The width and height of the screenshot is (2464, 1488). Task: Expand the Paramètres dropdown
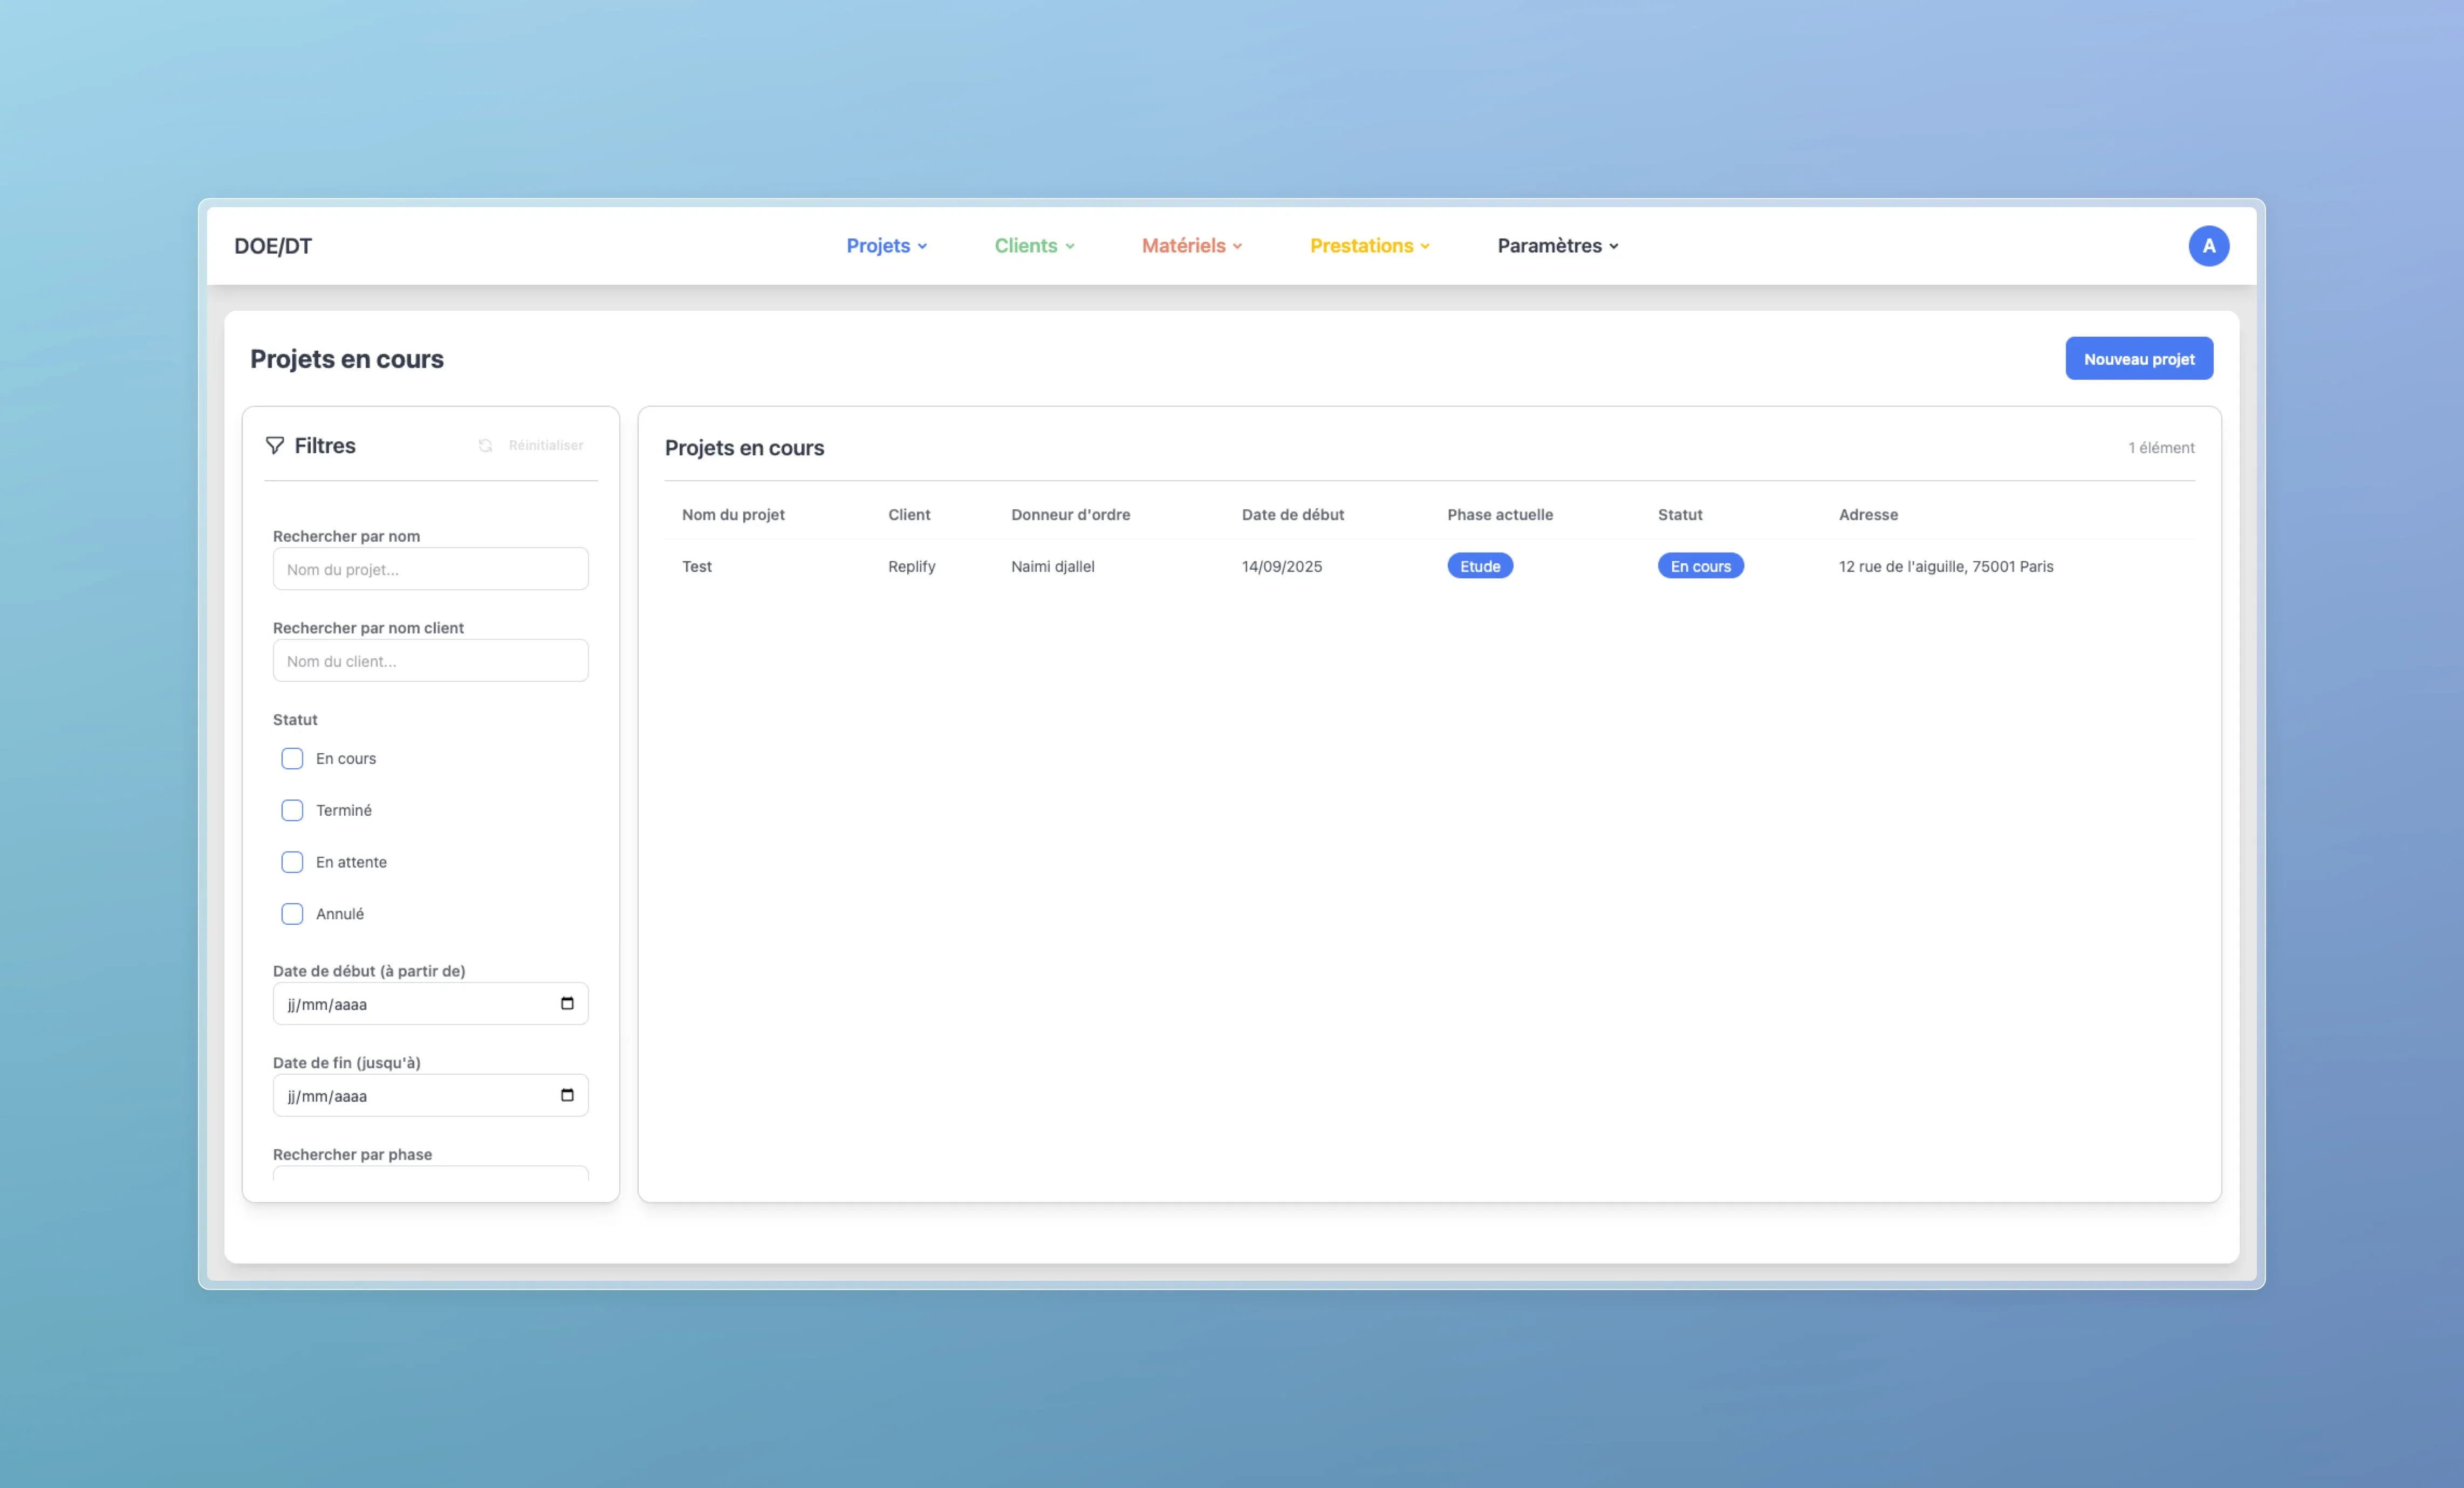tap(1557, 246)
